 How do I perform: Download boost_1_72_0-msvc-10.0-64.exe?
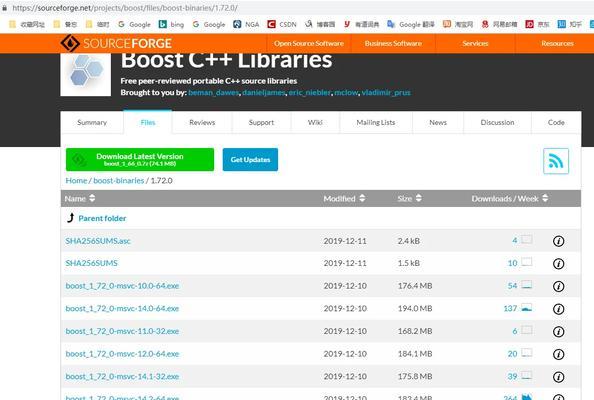(122, 286)
